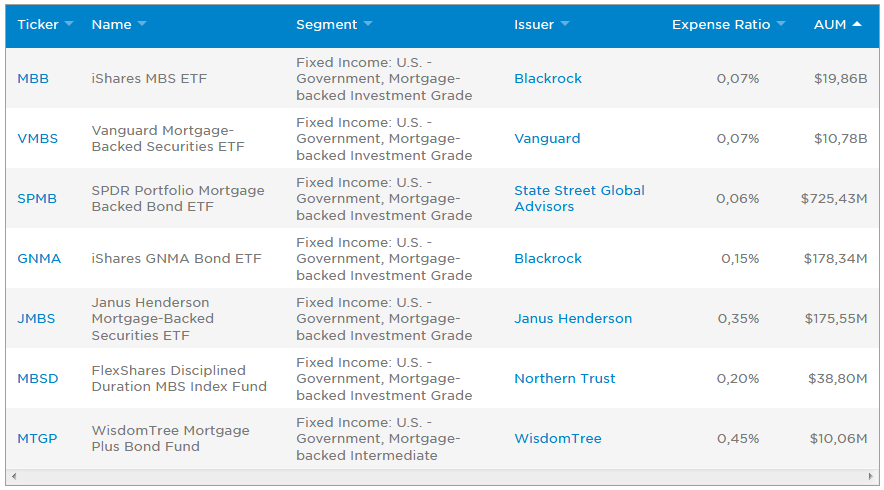Open the GNMA ticker link

pyautogui.click(x=39, y=258)
